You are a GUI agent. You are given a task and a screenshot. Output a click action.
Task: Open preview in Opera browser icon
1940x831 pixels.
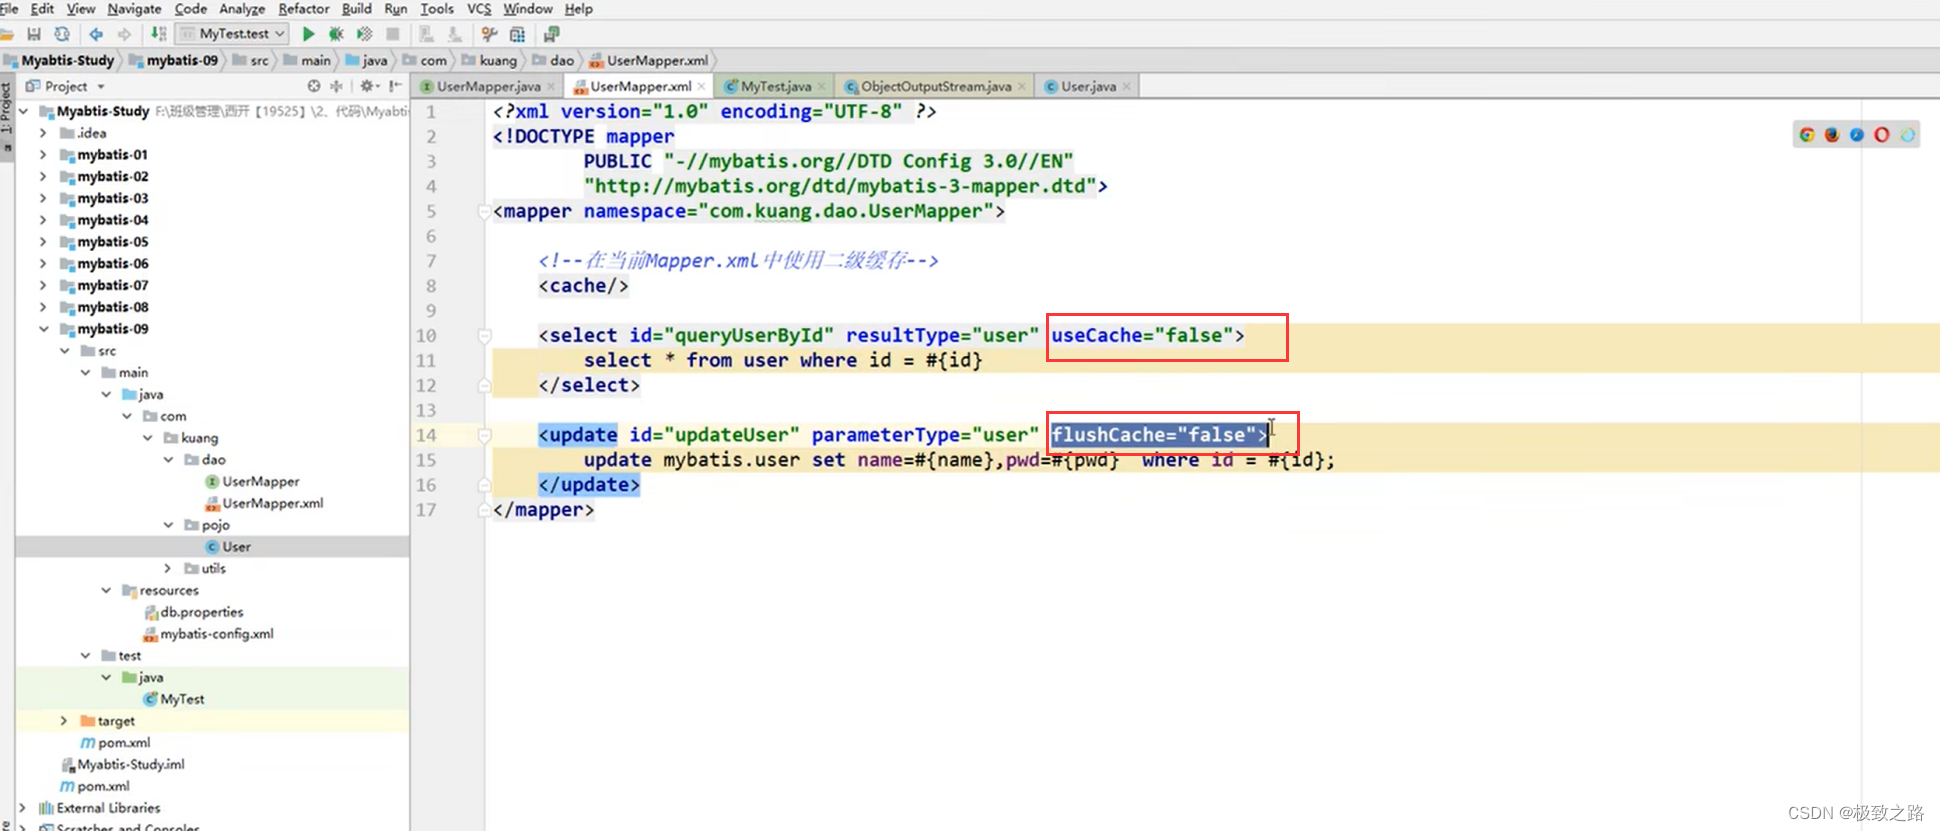pos(1882,135)
